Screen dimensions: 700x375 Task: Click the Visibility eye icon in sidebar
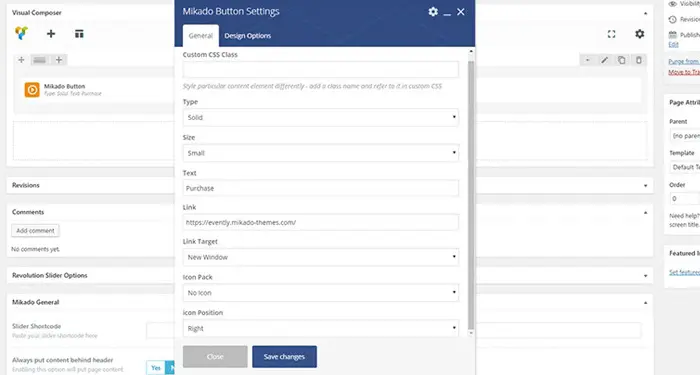click(x=672, y=4)
